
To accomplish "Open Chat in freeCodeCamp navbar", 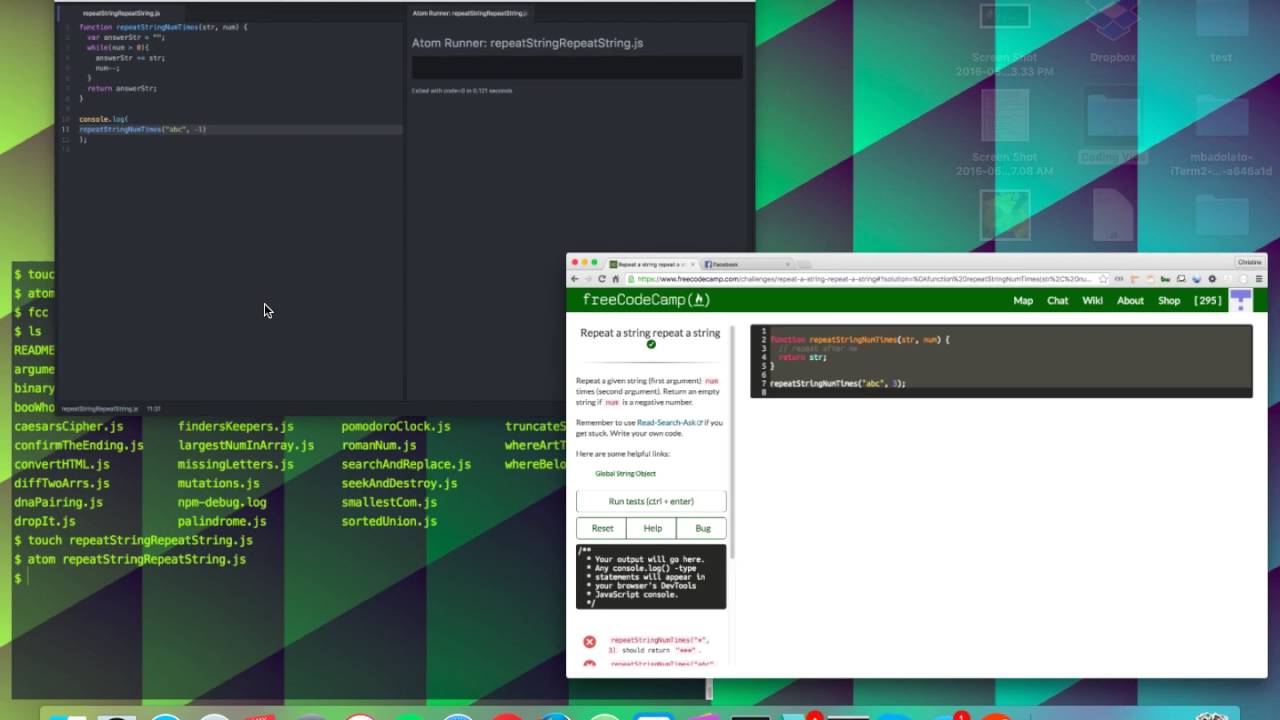I will pos(1057,300).
